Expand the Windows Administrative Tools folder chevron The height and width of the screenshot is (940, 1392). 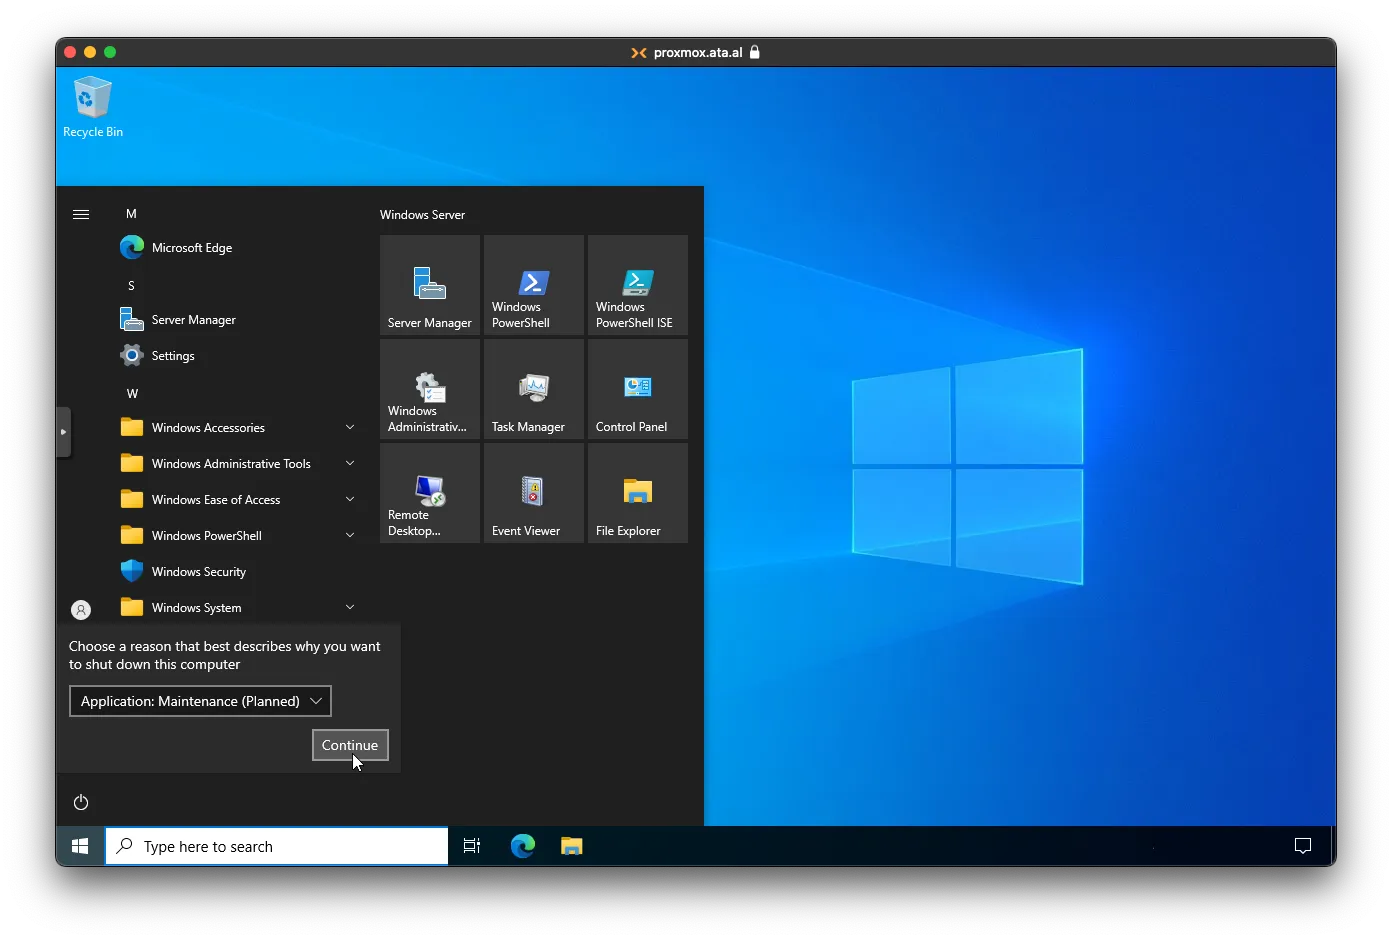[x=350, y=464]
